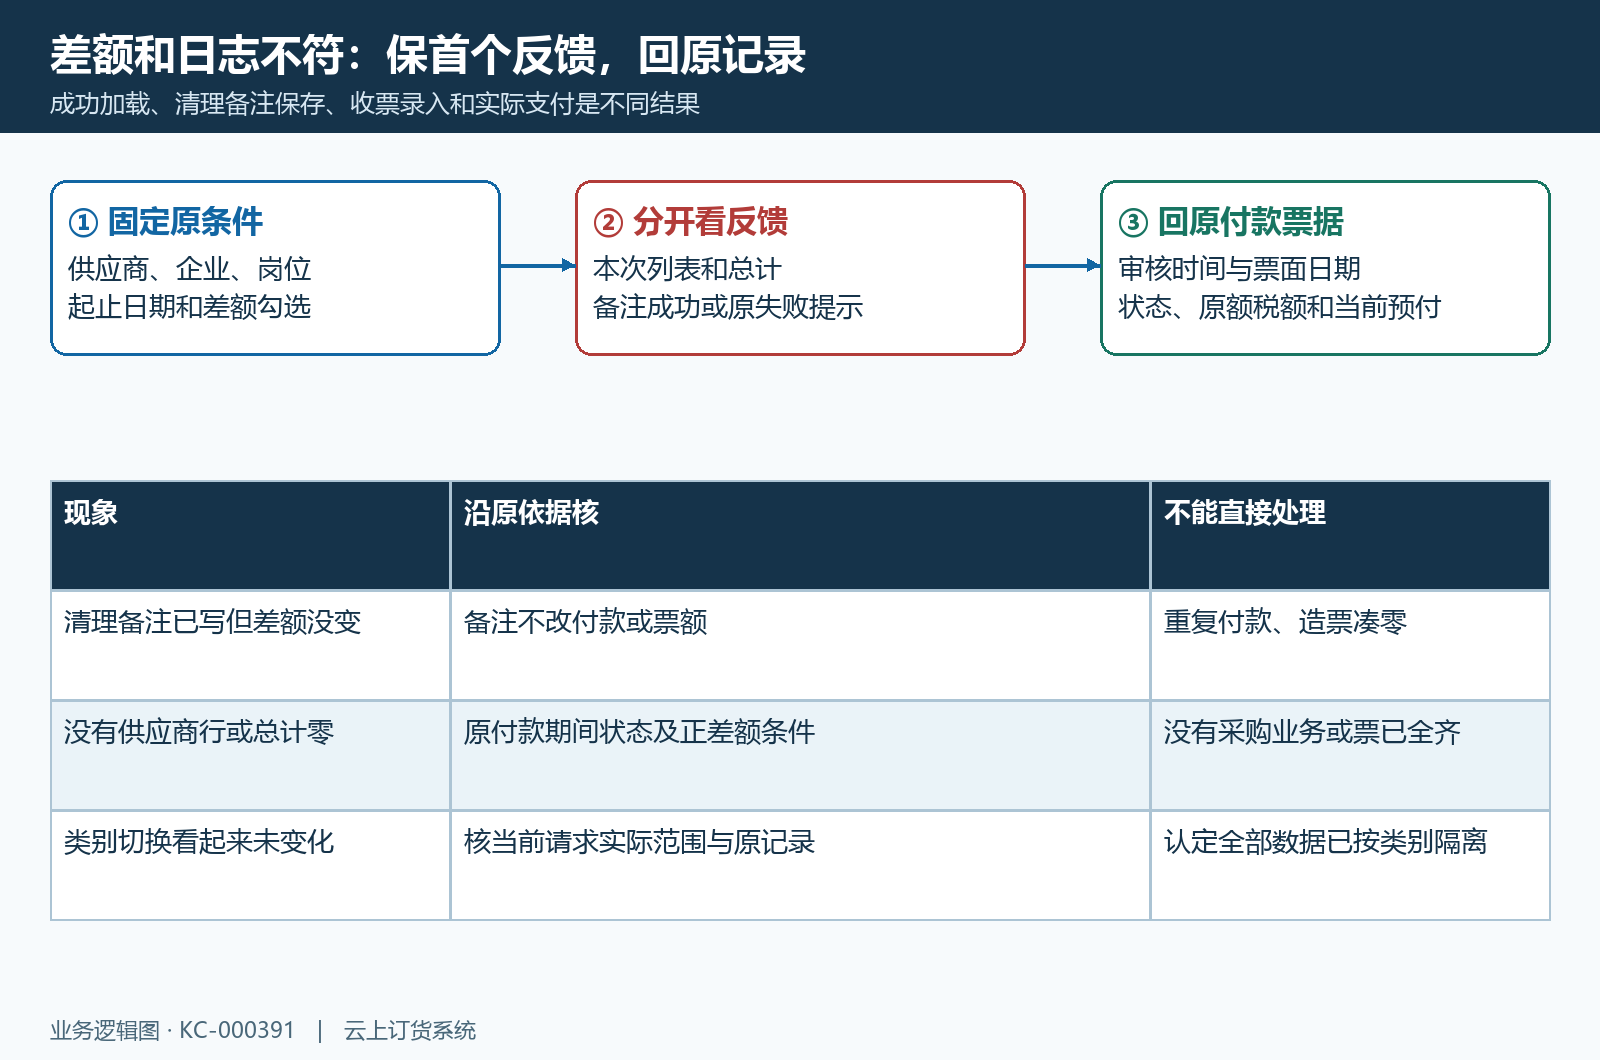Select the cell 重复付款、造票凑零

1350,645
